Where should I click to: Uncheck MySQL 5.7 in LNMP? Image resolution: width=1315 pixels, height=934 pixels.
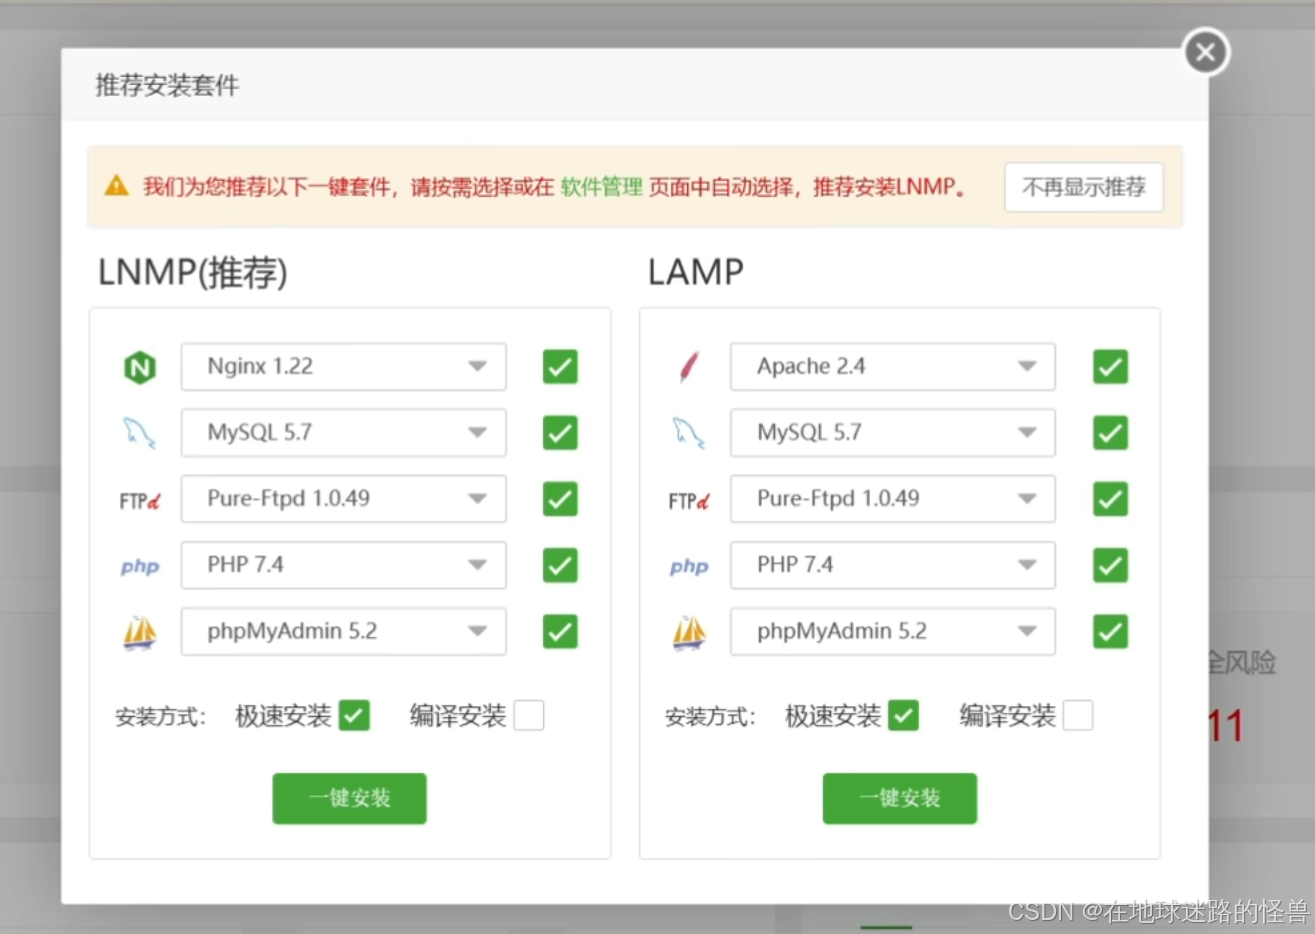click(x=560, y=433)
